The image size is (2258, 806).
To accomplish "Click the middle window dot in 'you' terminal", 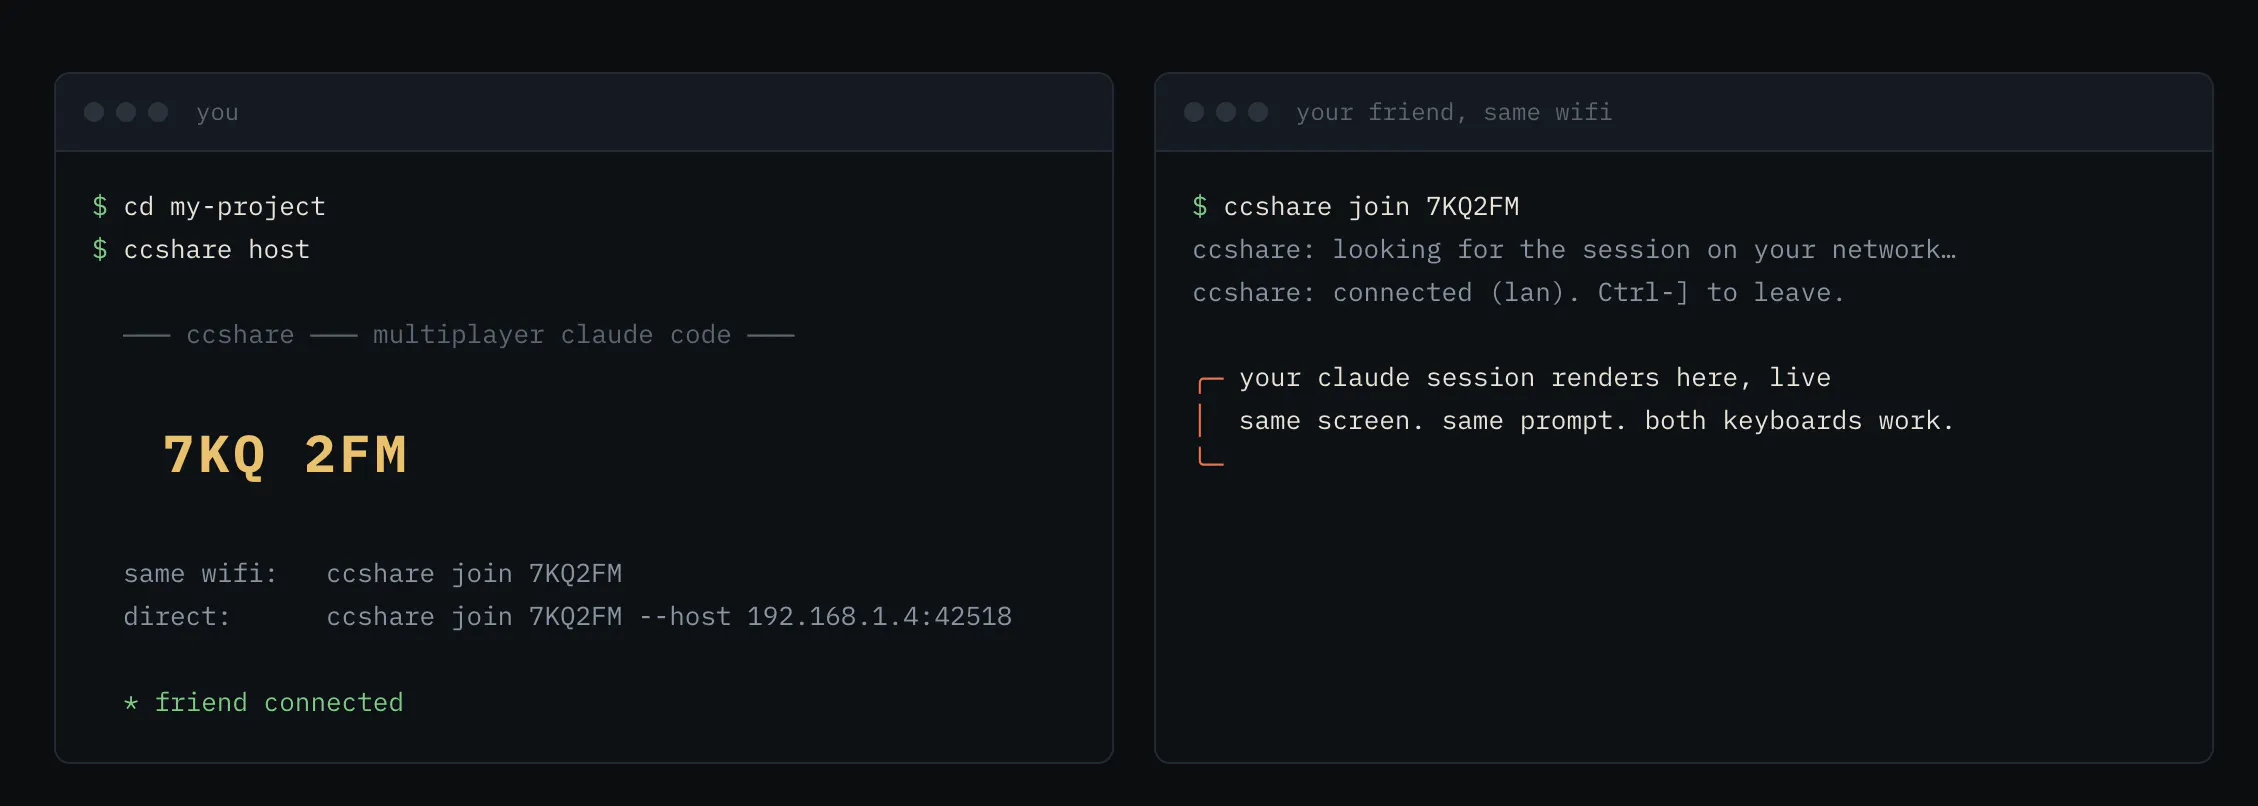I will [x=126, y=112].
